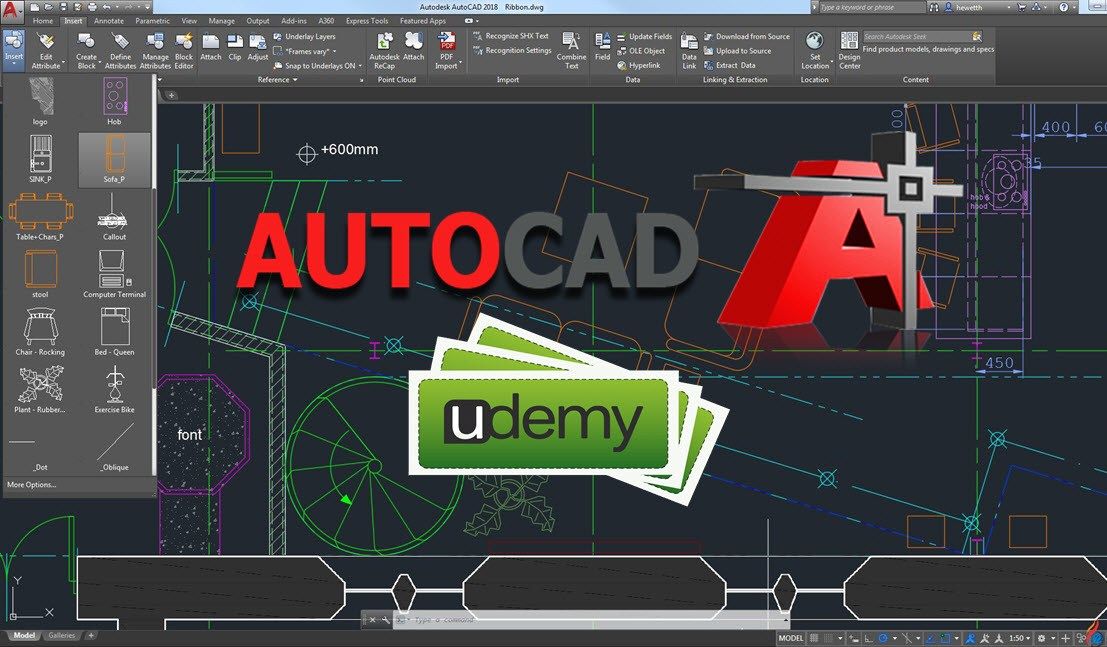Screen dimensions: 1107x647
Task: Open the Parametric ribbon tab
Action: click(152, 21)
